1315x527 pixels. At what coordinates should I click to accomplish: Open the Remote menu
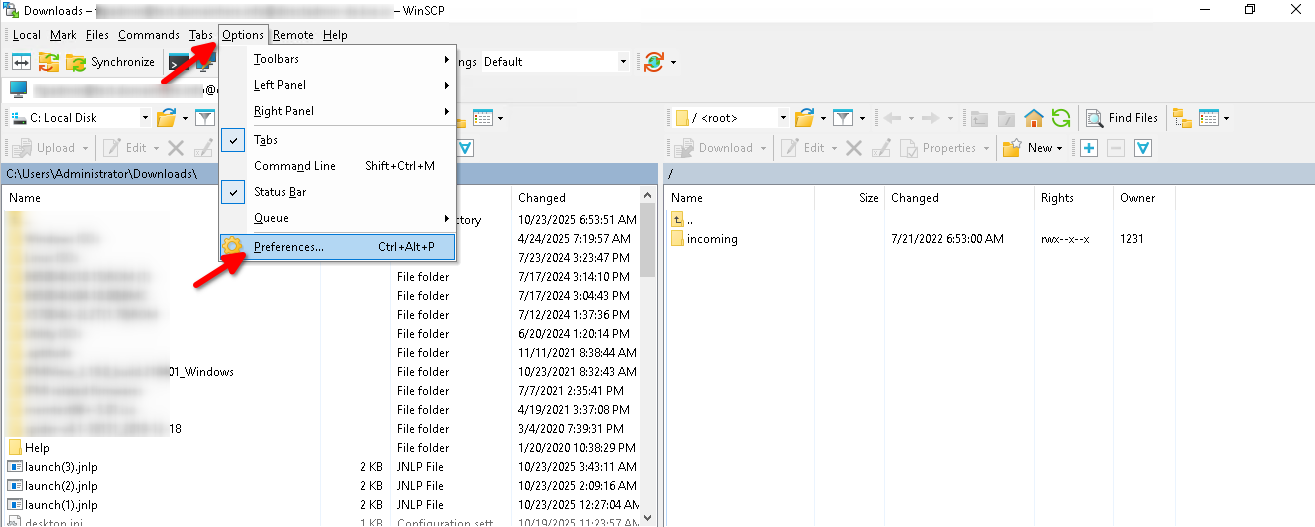pyautogui.click(x=293, y=35)
